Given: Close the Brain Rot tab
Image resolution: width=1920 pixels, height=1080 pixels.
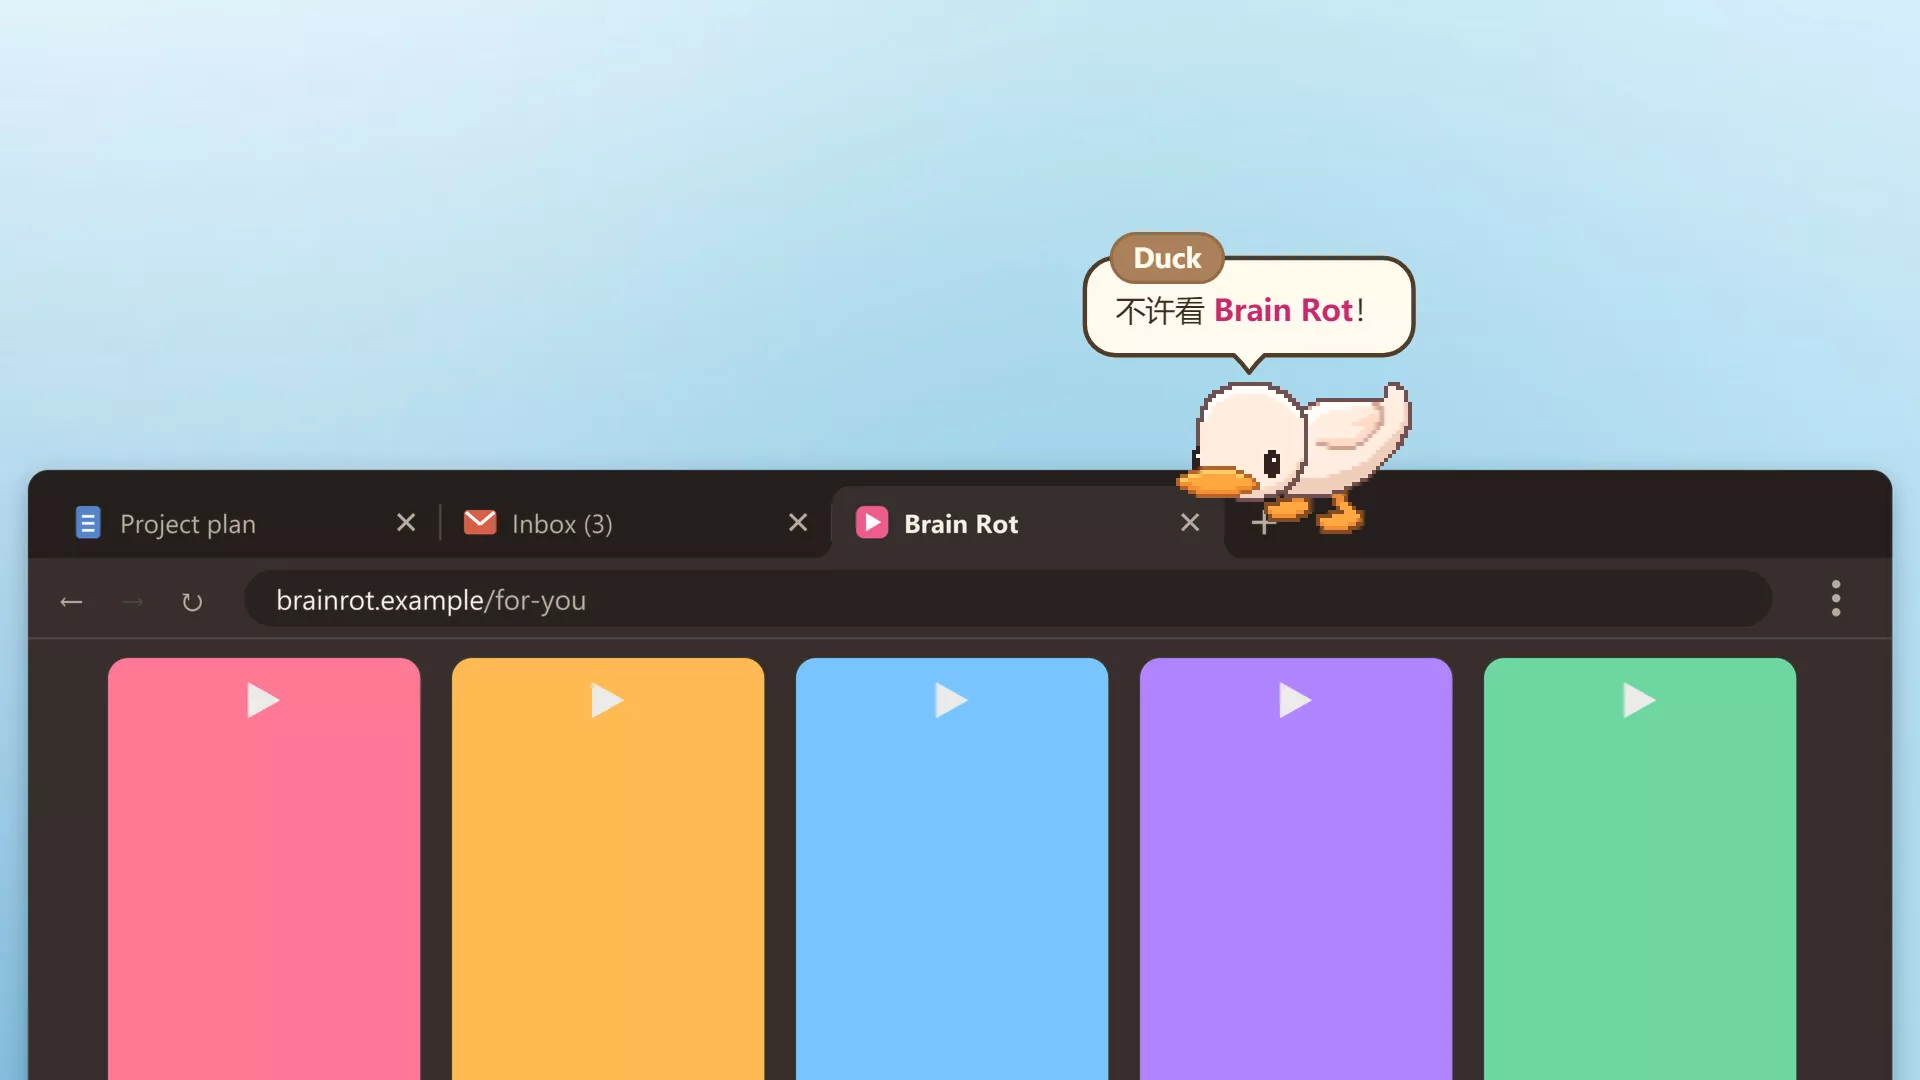Looking at the screenshot, I should (1190, 523).
